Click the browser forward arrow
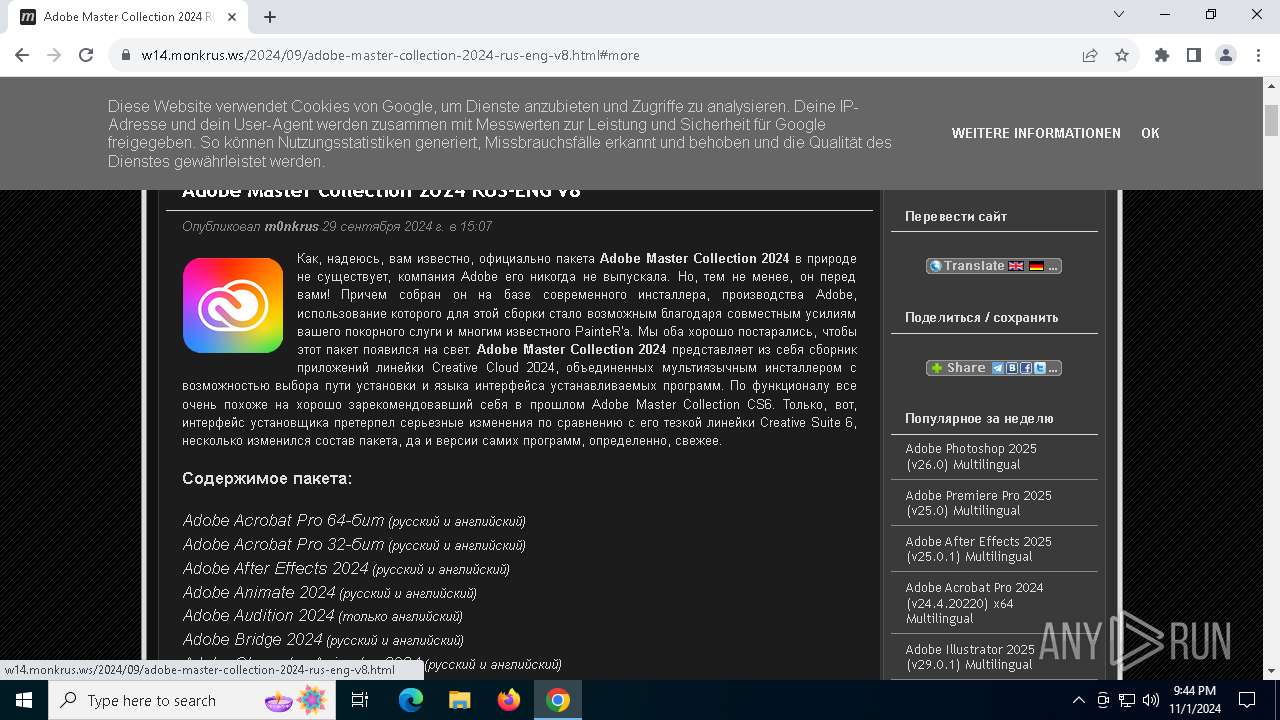The height and width of the screenshot is (720, 1280). click(54, 55)
